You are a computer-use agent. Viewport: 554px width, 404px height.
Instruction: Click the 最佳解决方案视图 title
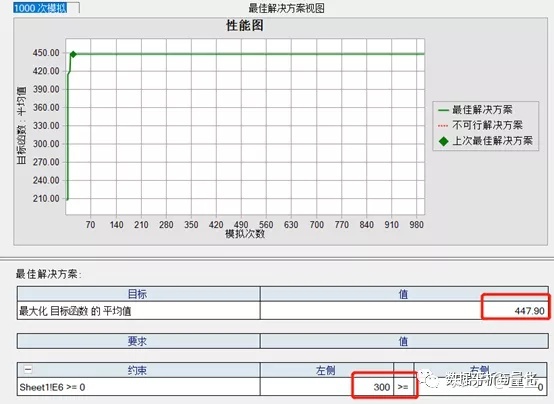click(x=286, y=8)
